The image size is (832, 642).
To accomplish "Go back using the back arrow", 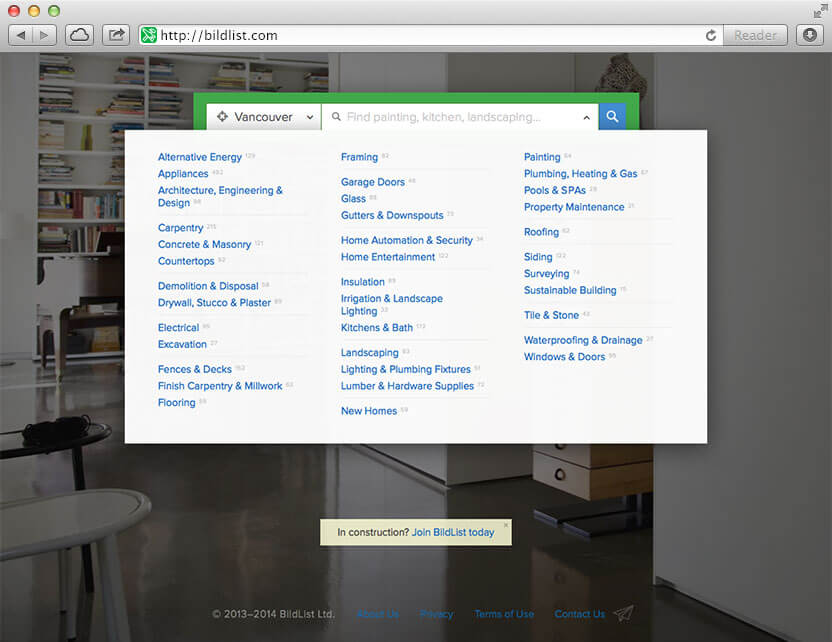I will 21,33.
